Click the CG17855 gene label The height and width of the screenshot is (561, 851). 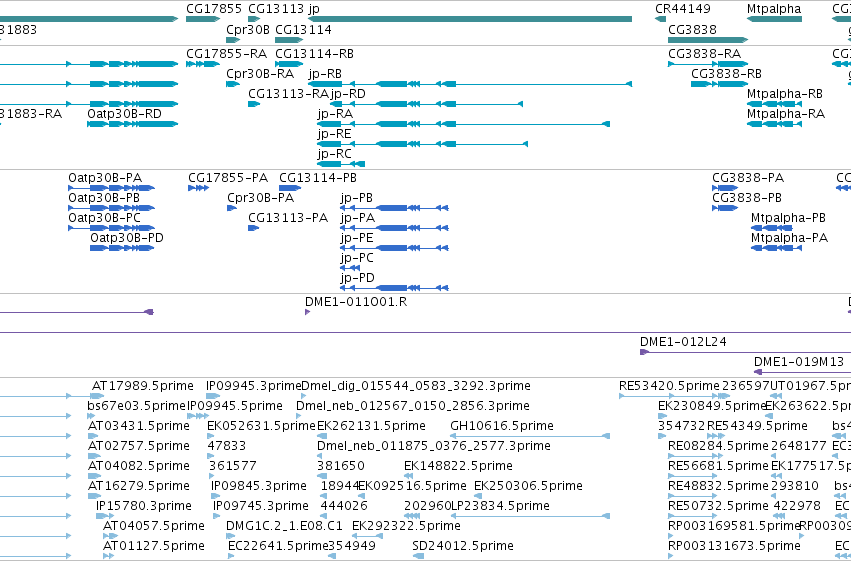pyautogui.click(x=214, y=9)
